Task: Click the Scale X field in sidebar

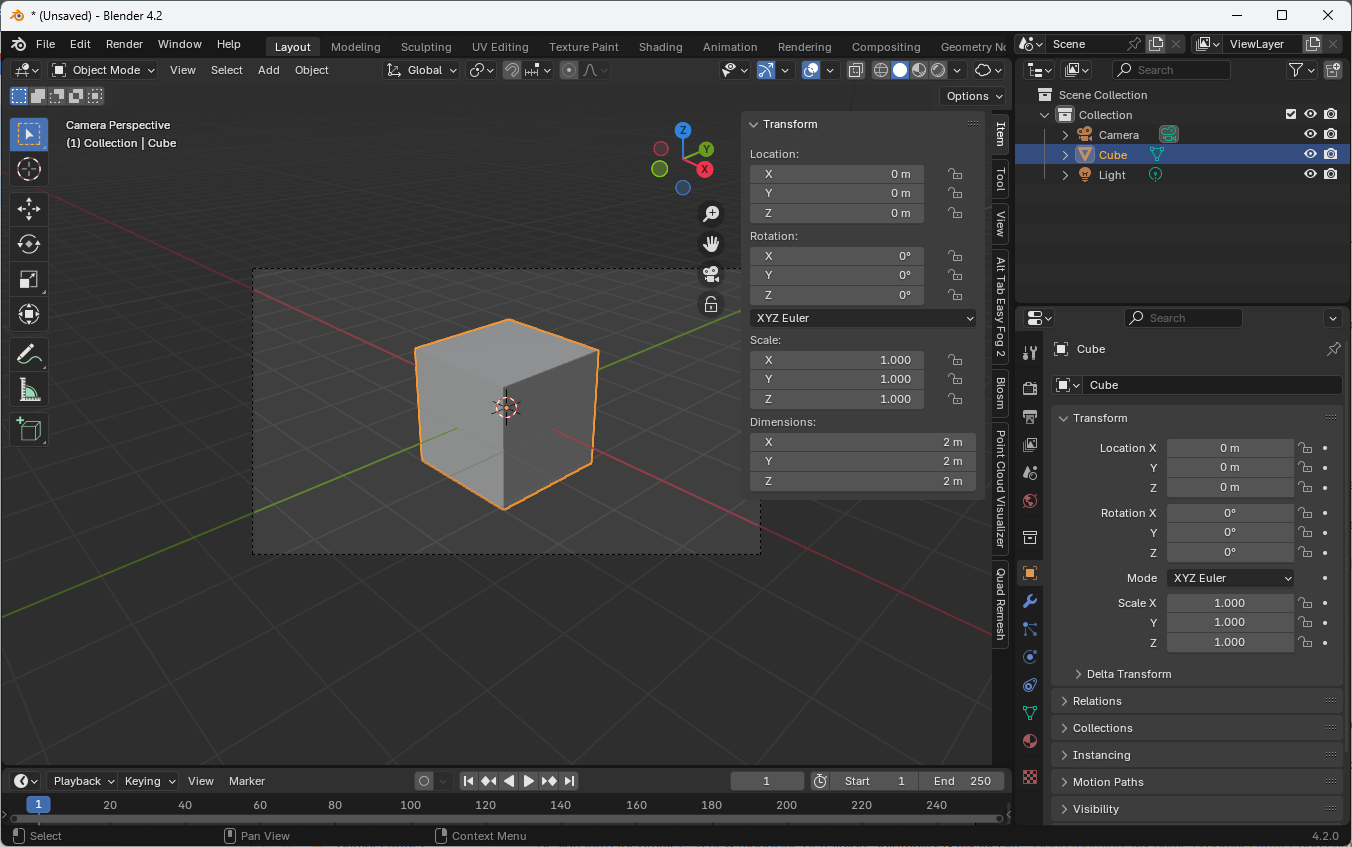Action: click(837, 360)
